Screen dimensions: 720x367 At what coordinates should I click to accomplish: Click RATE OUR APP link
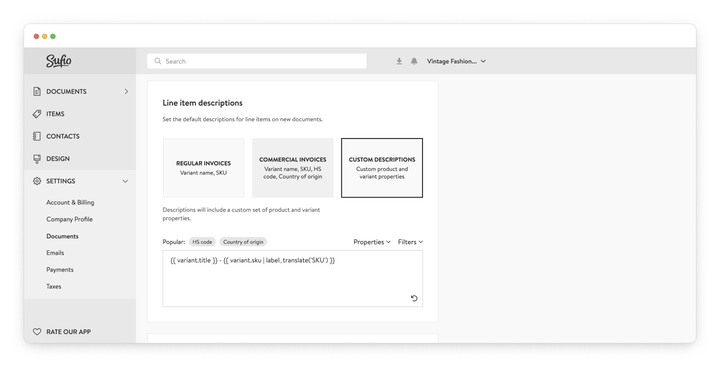pos(68,332)
